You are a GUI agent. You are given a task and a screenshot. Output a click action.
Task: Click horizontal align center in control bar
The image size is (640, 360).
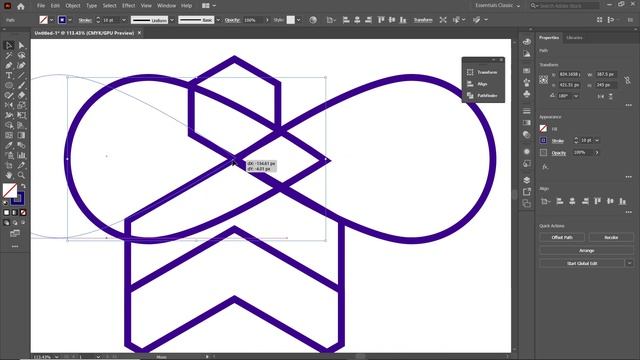[357, 20]
